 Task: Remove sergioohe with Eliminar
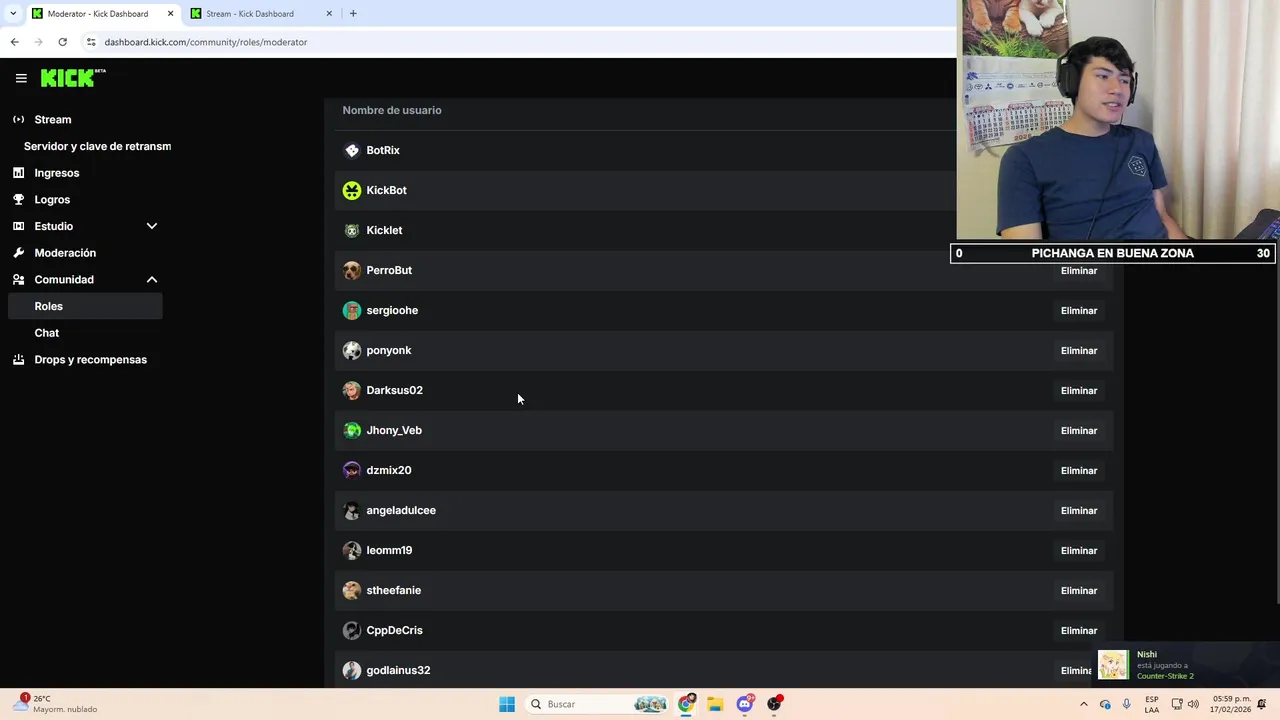(x=1079, y=311)
